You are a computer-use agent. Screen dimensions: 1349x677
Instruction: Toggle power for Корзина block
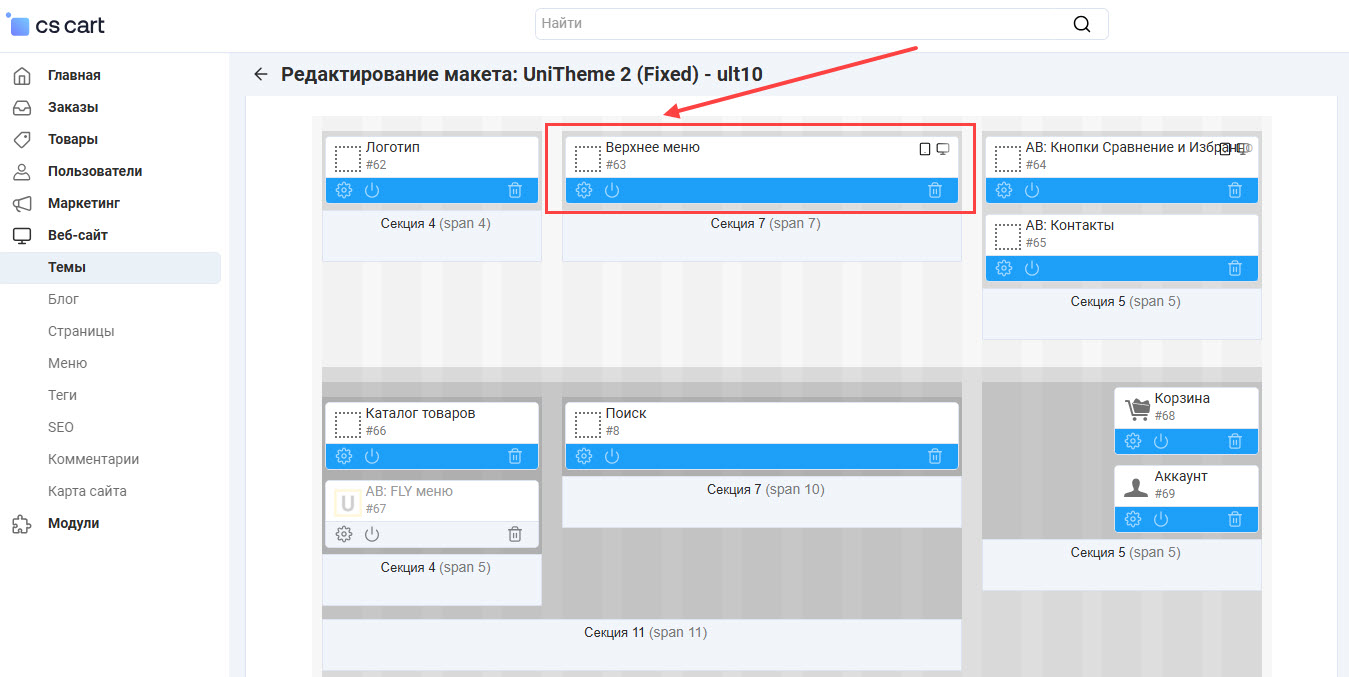pos(1161,441)
